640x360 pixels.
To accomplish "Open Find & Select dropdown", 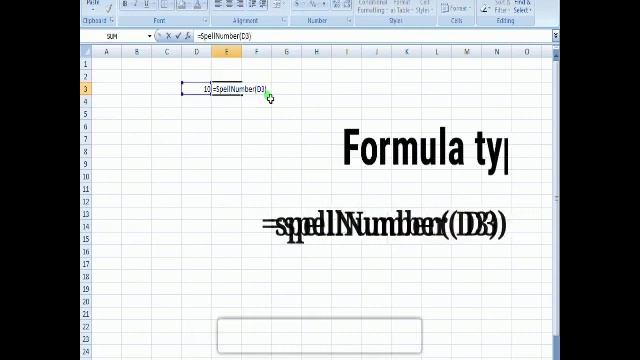I will point(522,7).
